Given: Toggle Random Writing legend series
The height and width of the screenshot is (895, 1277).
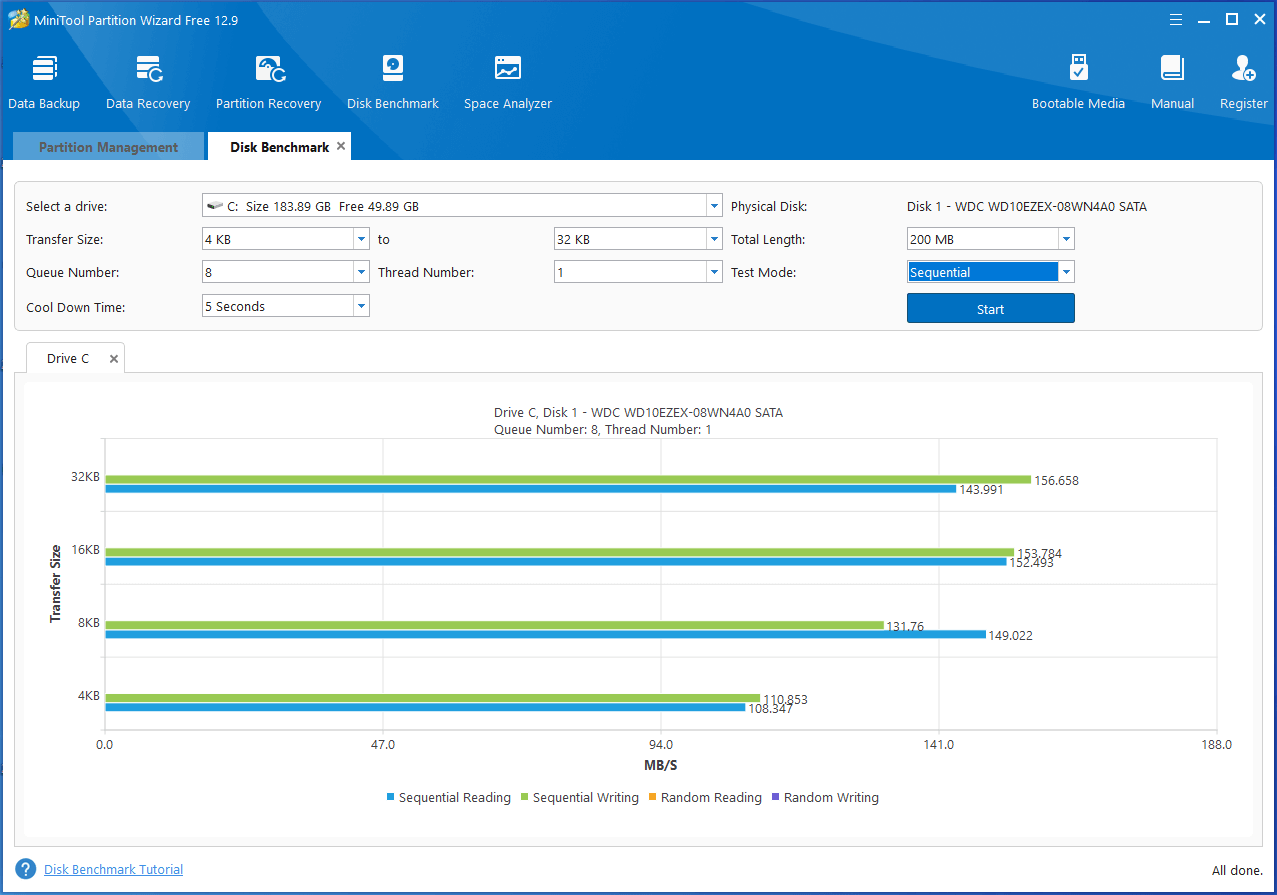Looking at the screenshot, I should 825,798.
